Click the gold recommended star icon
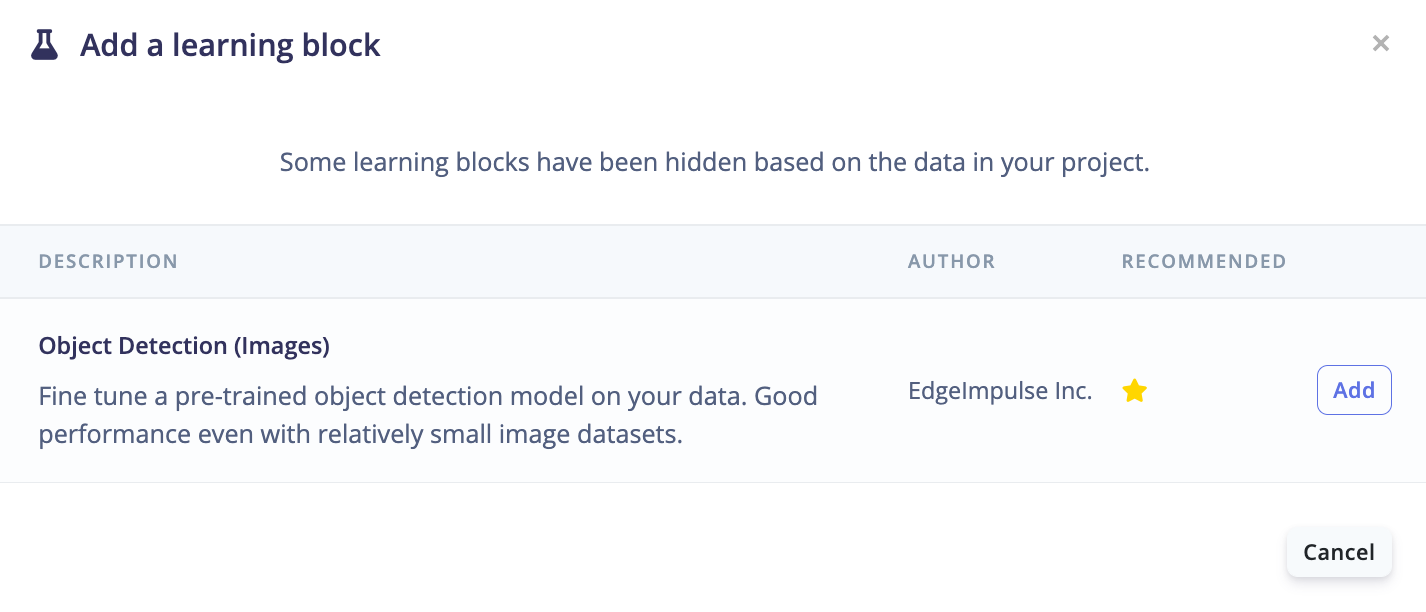The image size is (1426, 612). [x=1134, y=391]
